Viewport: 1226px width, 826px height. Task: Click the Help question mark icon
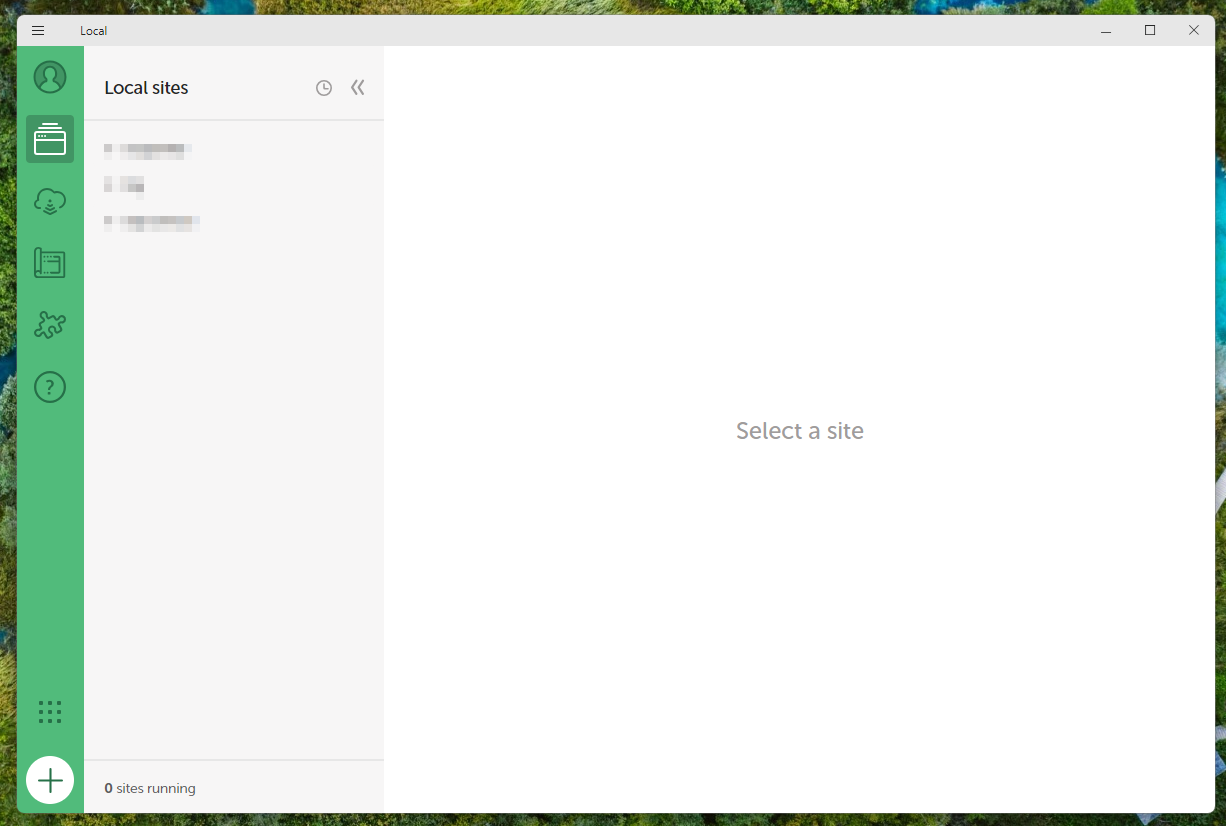pos(50,387)
